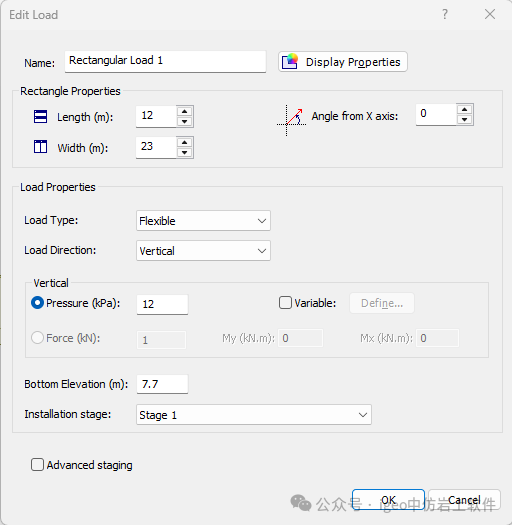Select the Pressure (kPa) radio button
This screenshot has width=512, height=525.
click(37, 303)
